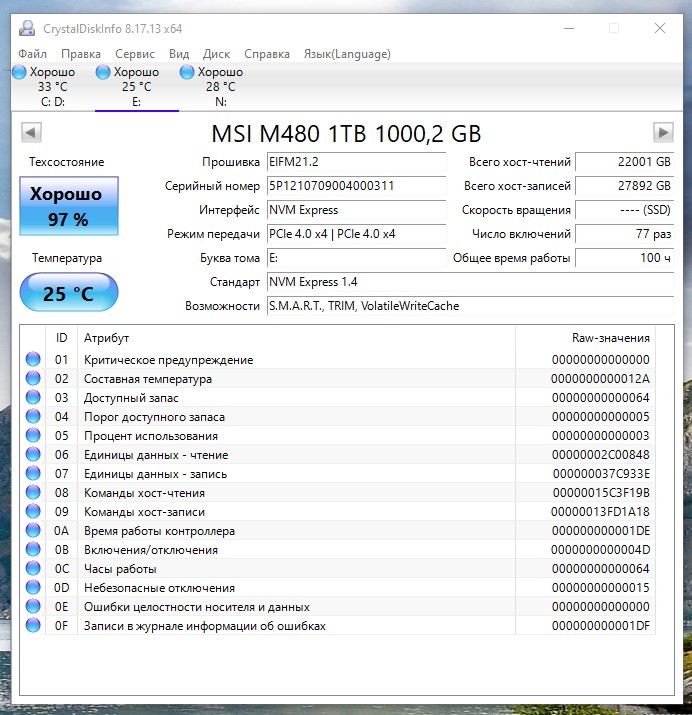
Task: Open the Диск menu
Action: 216,54
